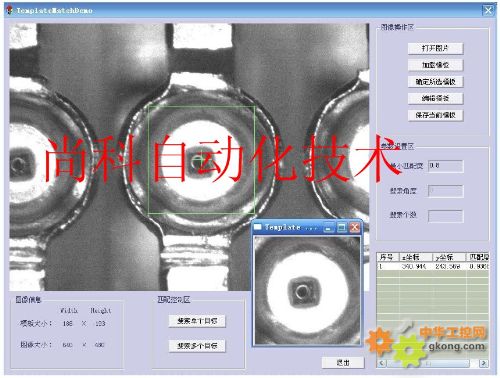Click the green match crosshair in image

tap(200, 161)
